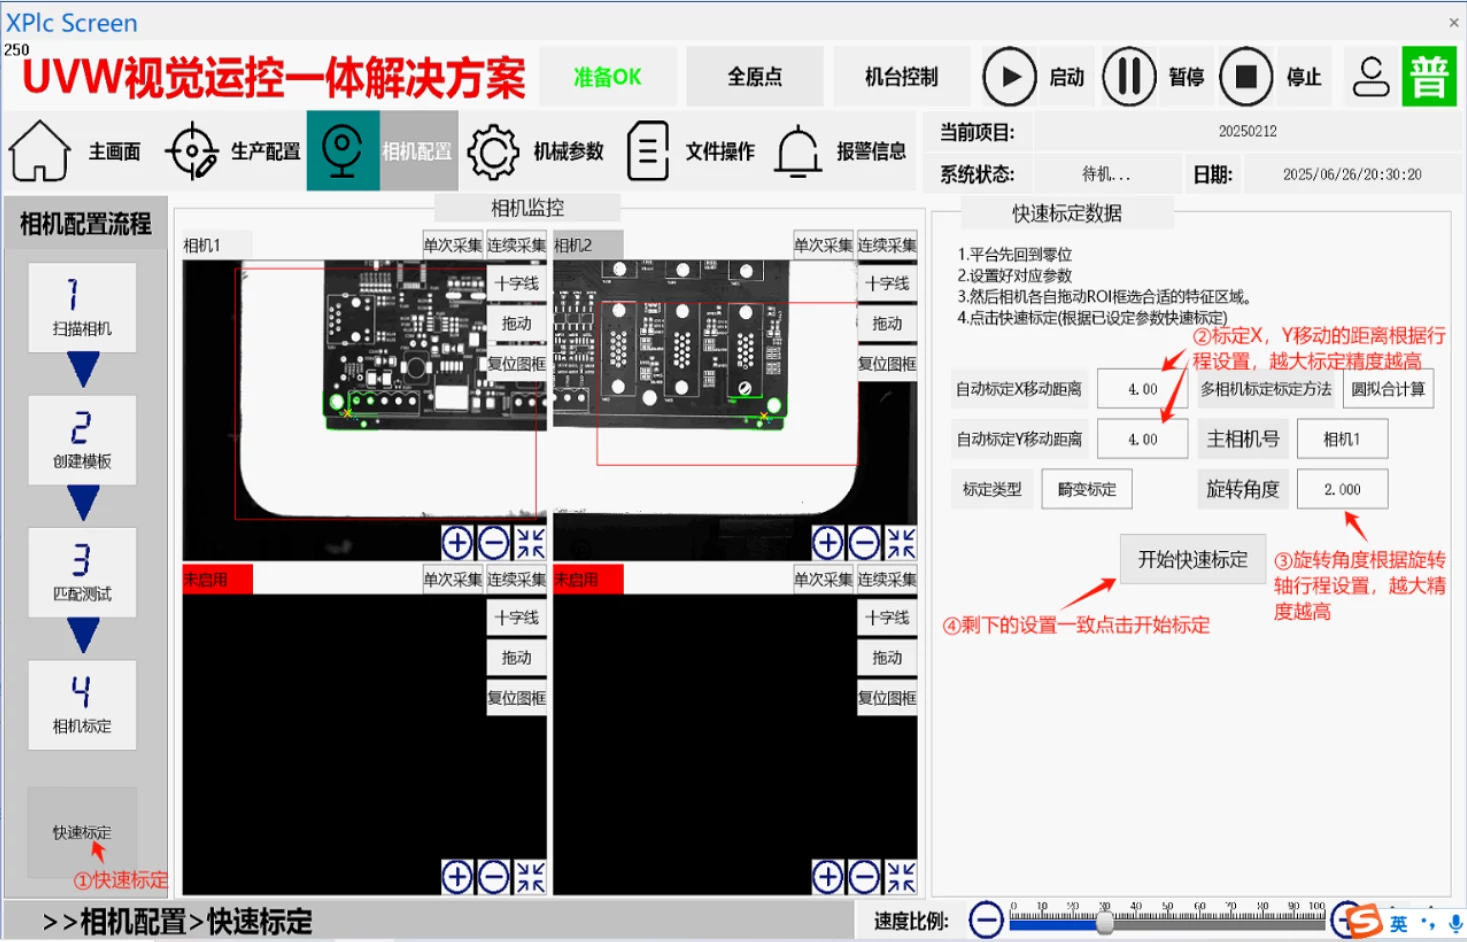Click the 自动标定Y移动距离 value field

click(x=1142, y=439)
